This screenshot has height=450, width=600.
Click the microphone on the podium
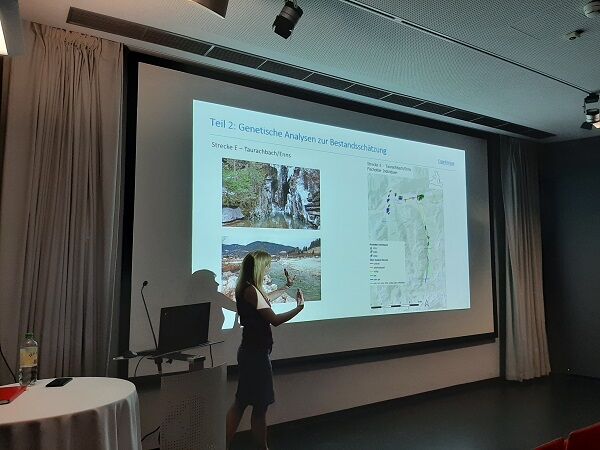pos(146,310)
